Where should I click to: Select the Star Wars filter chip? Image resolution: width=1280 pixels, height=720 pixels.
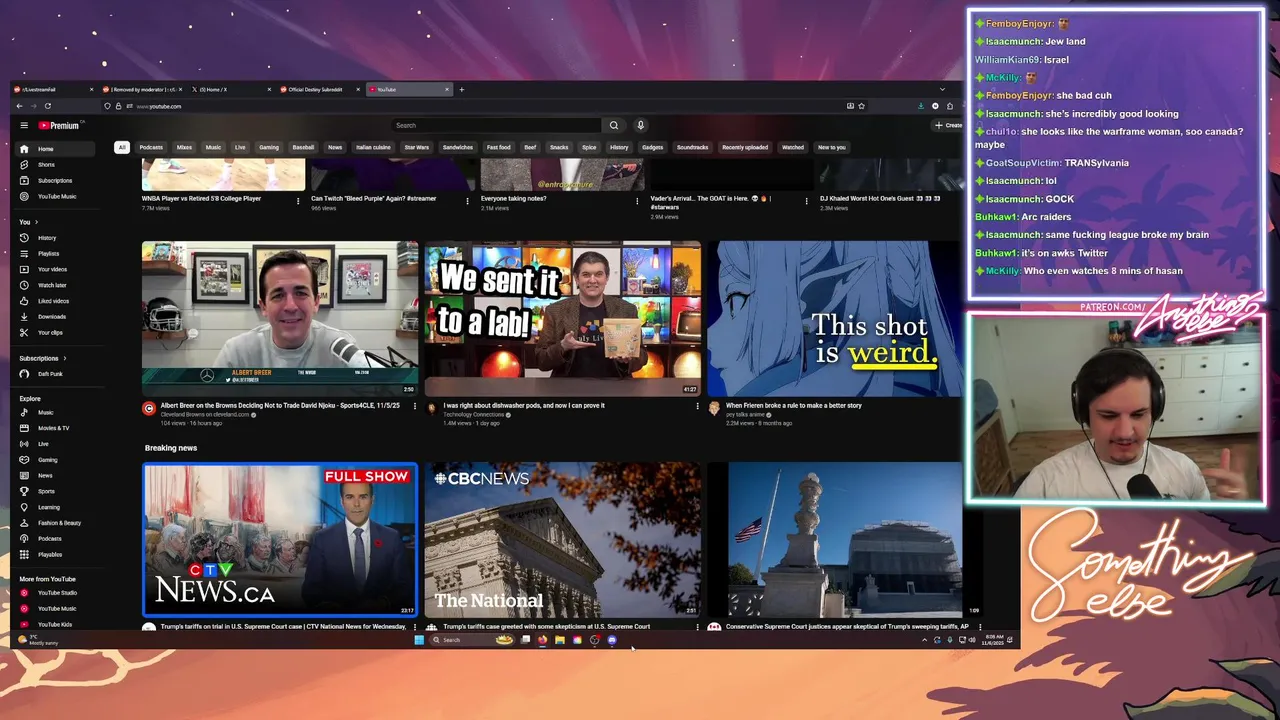pos(417,147)
